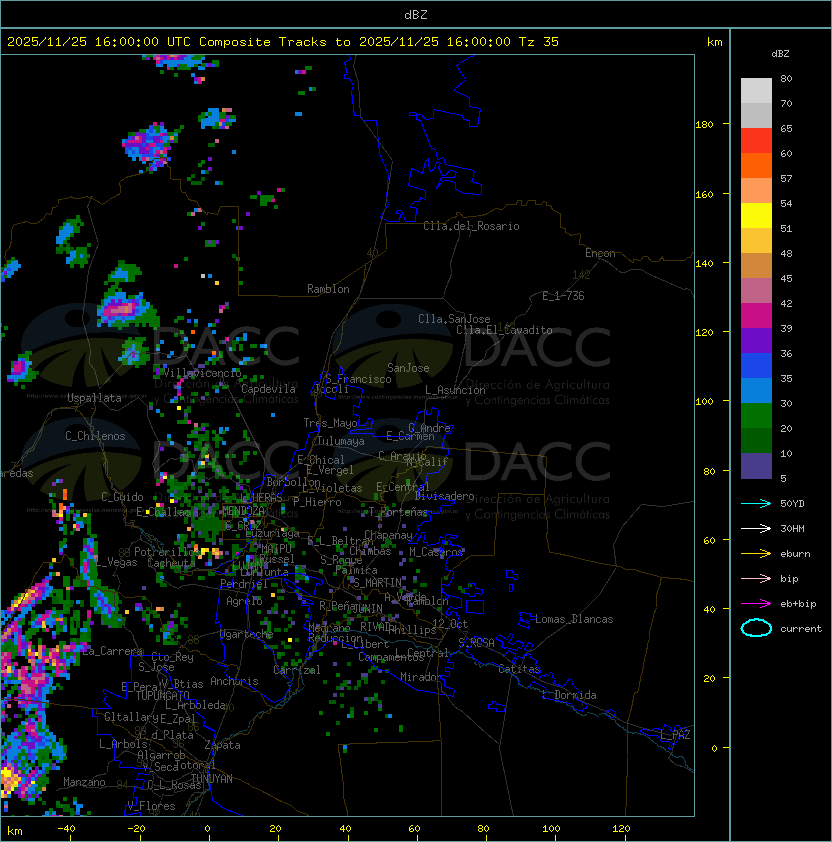
Task: Click the current legend label
Action: click(x=801, y=629)
